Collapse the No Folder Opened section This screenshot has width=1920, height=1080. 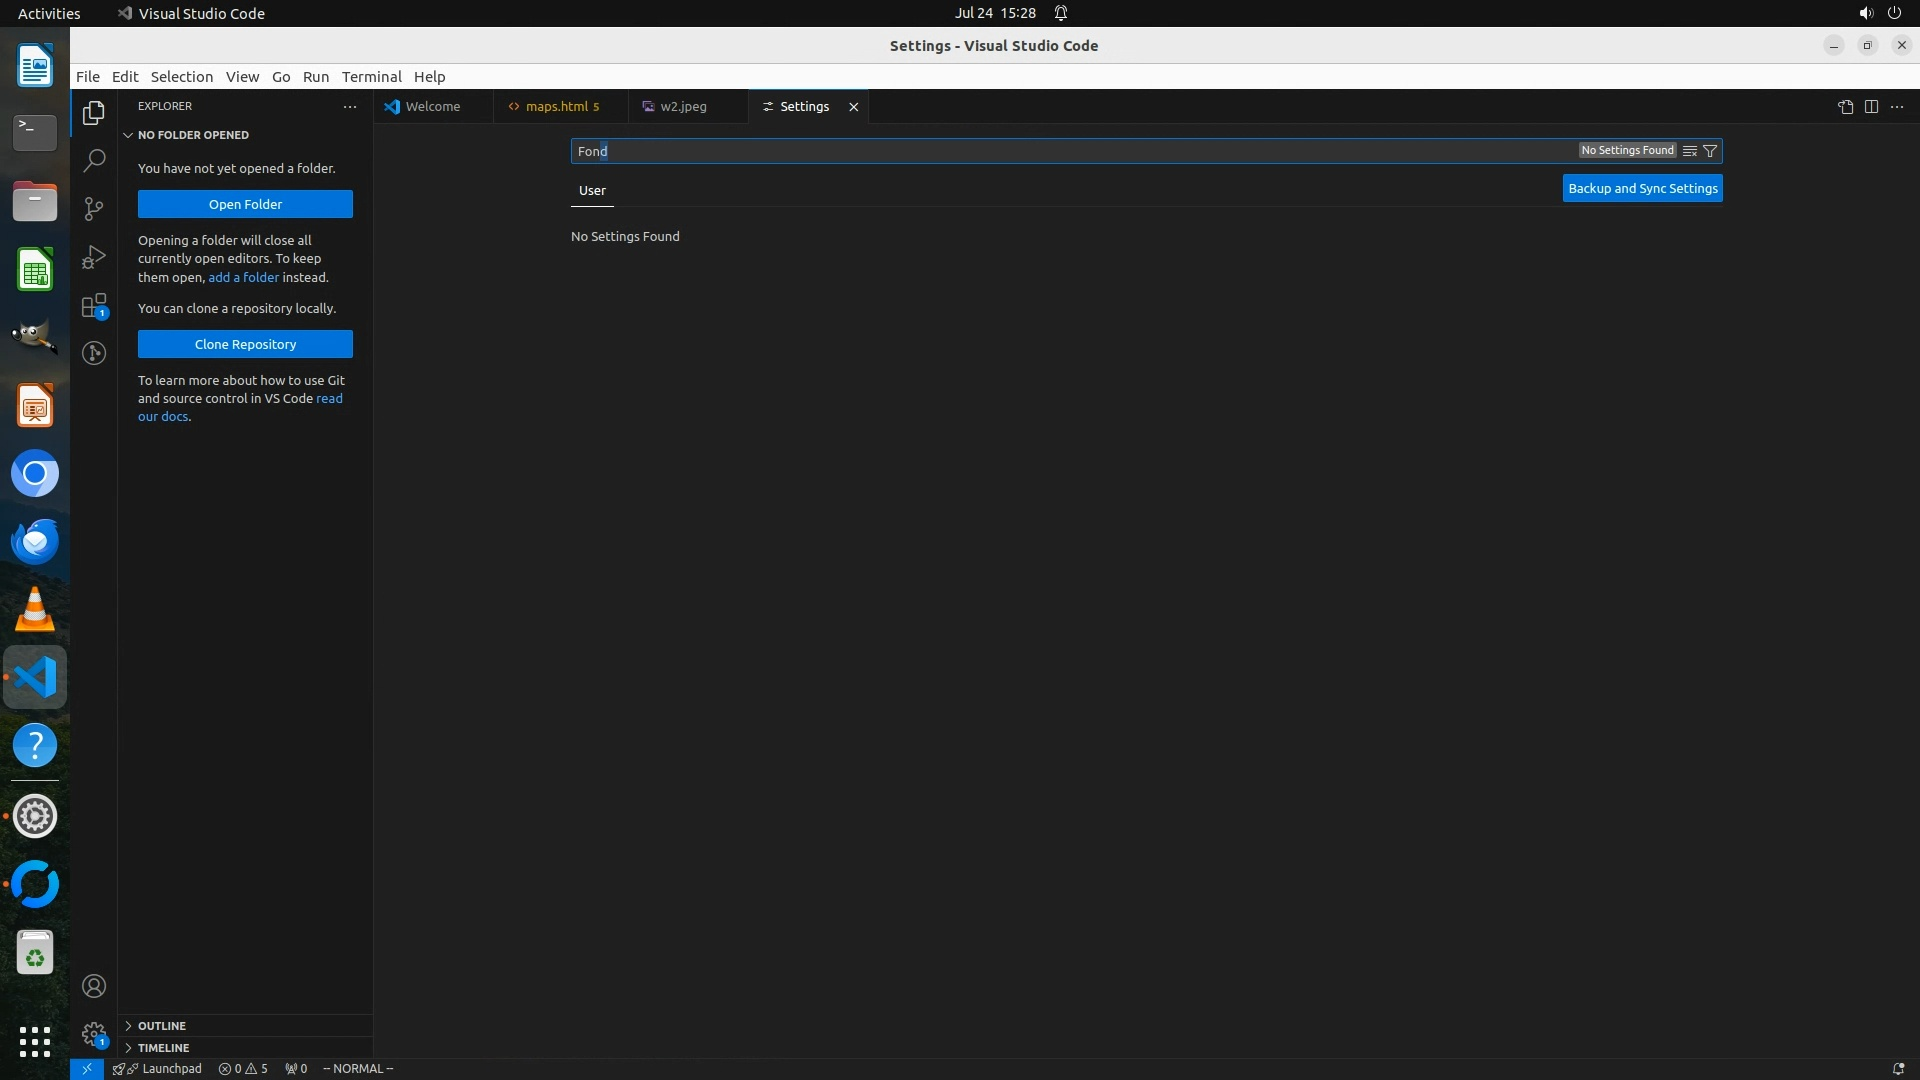point(193,135)
